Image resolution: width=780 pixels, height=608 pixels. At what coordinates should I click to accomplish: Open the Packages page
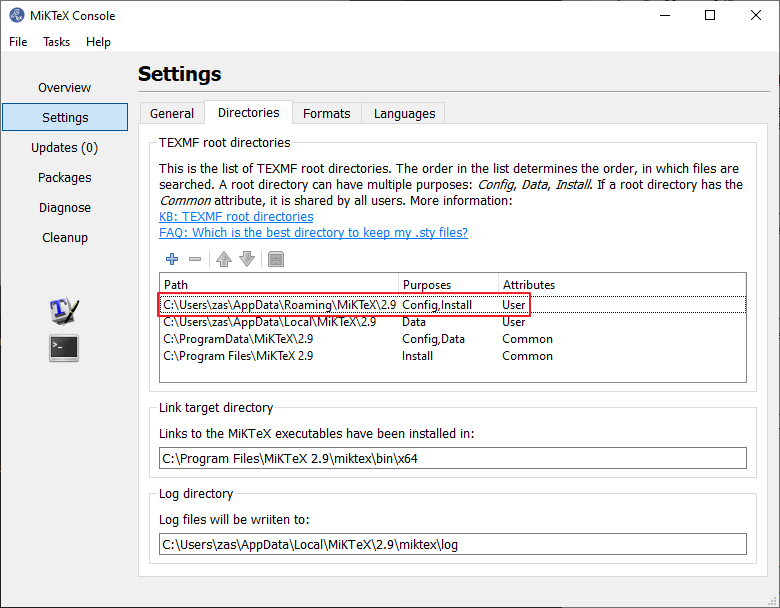click(65, 178)
